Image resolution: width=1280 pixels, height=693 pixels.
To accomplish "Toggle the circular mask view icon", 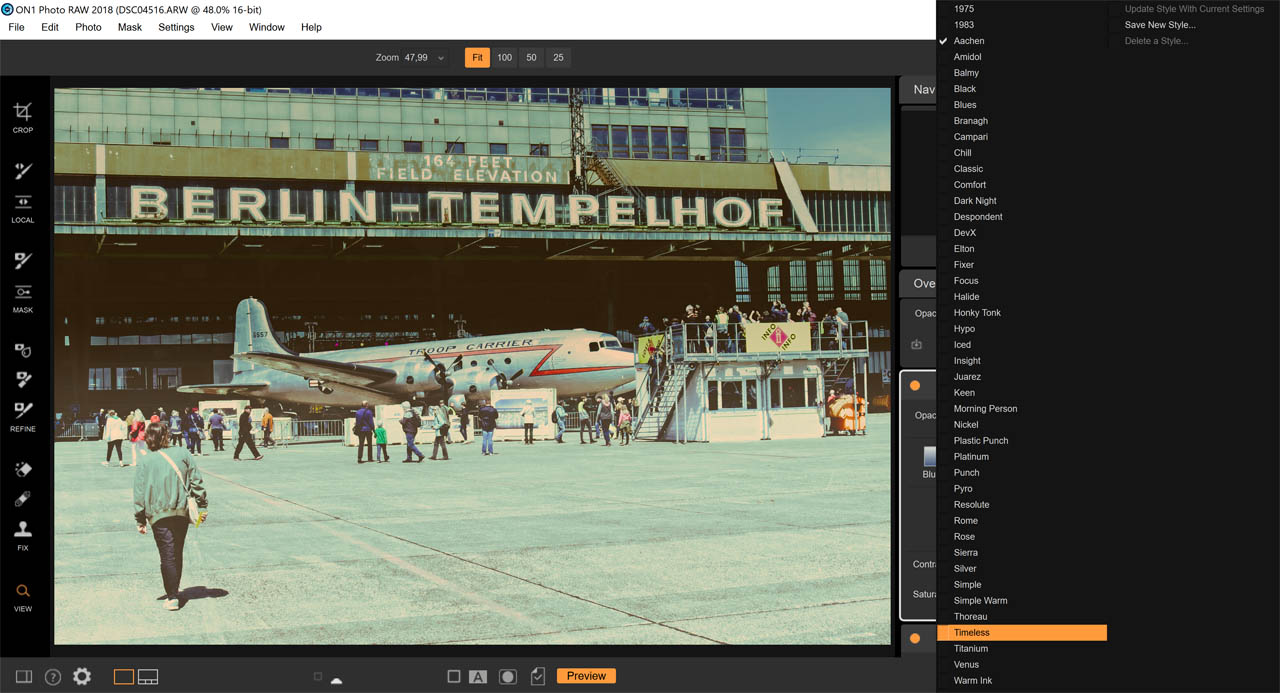I will tap(508, 677).
